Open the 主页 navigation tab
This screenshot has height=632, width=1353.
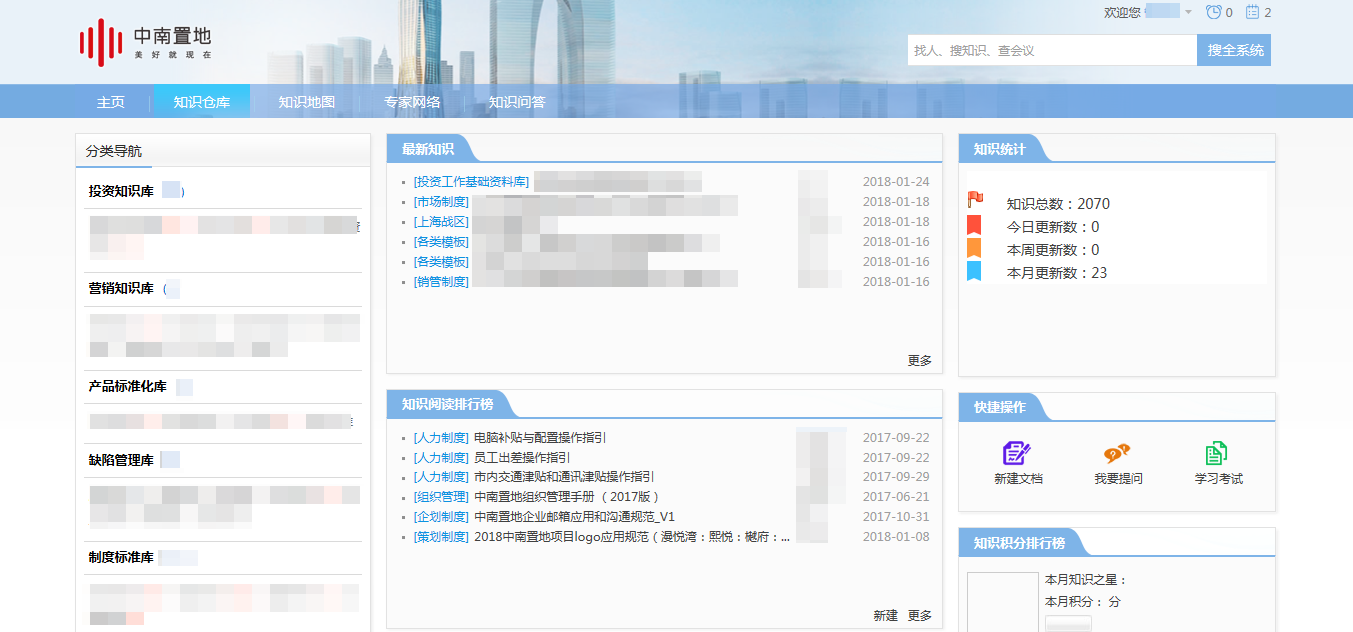tap(111, 102)
